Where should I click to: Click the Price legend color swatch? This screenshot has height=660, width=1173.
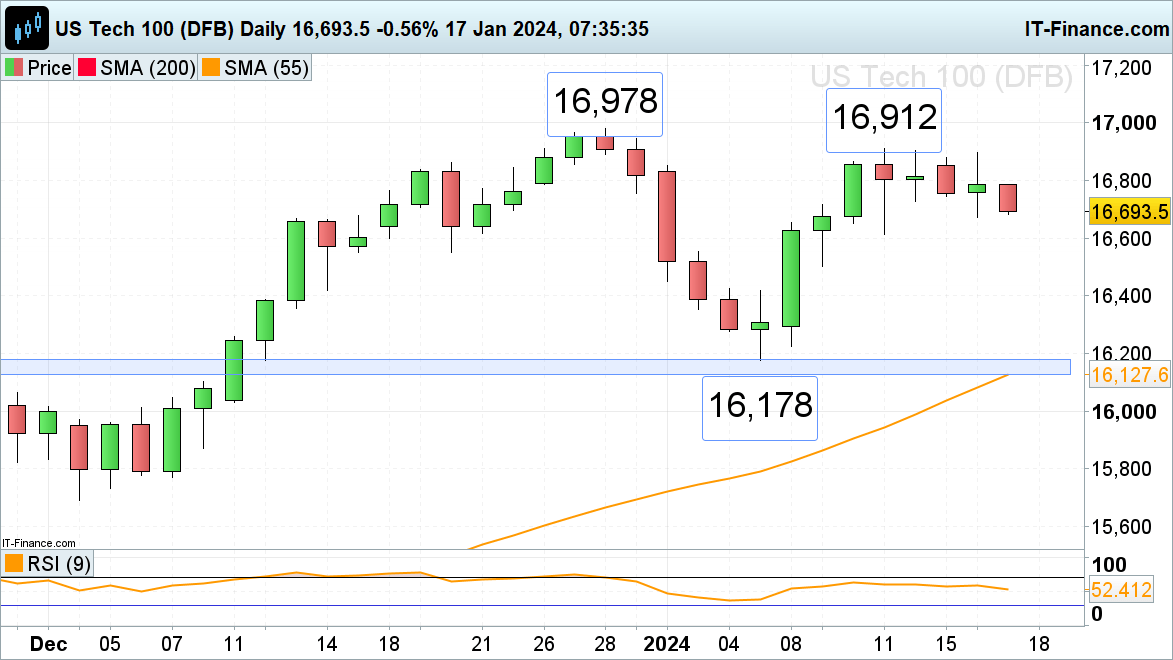pyautogui.click(x=14, y=68)
